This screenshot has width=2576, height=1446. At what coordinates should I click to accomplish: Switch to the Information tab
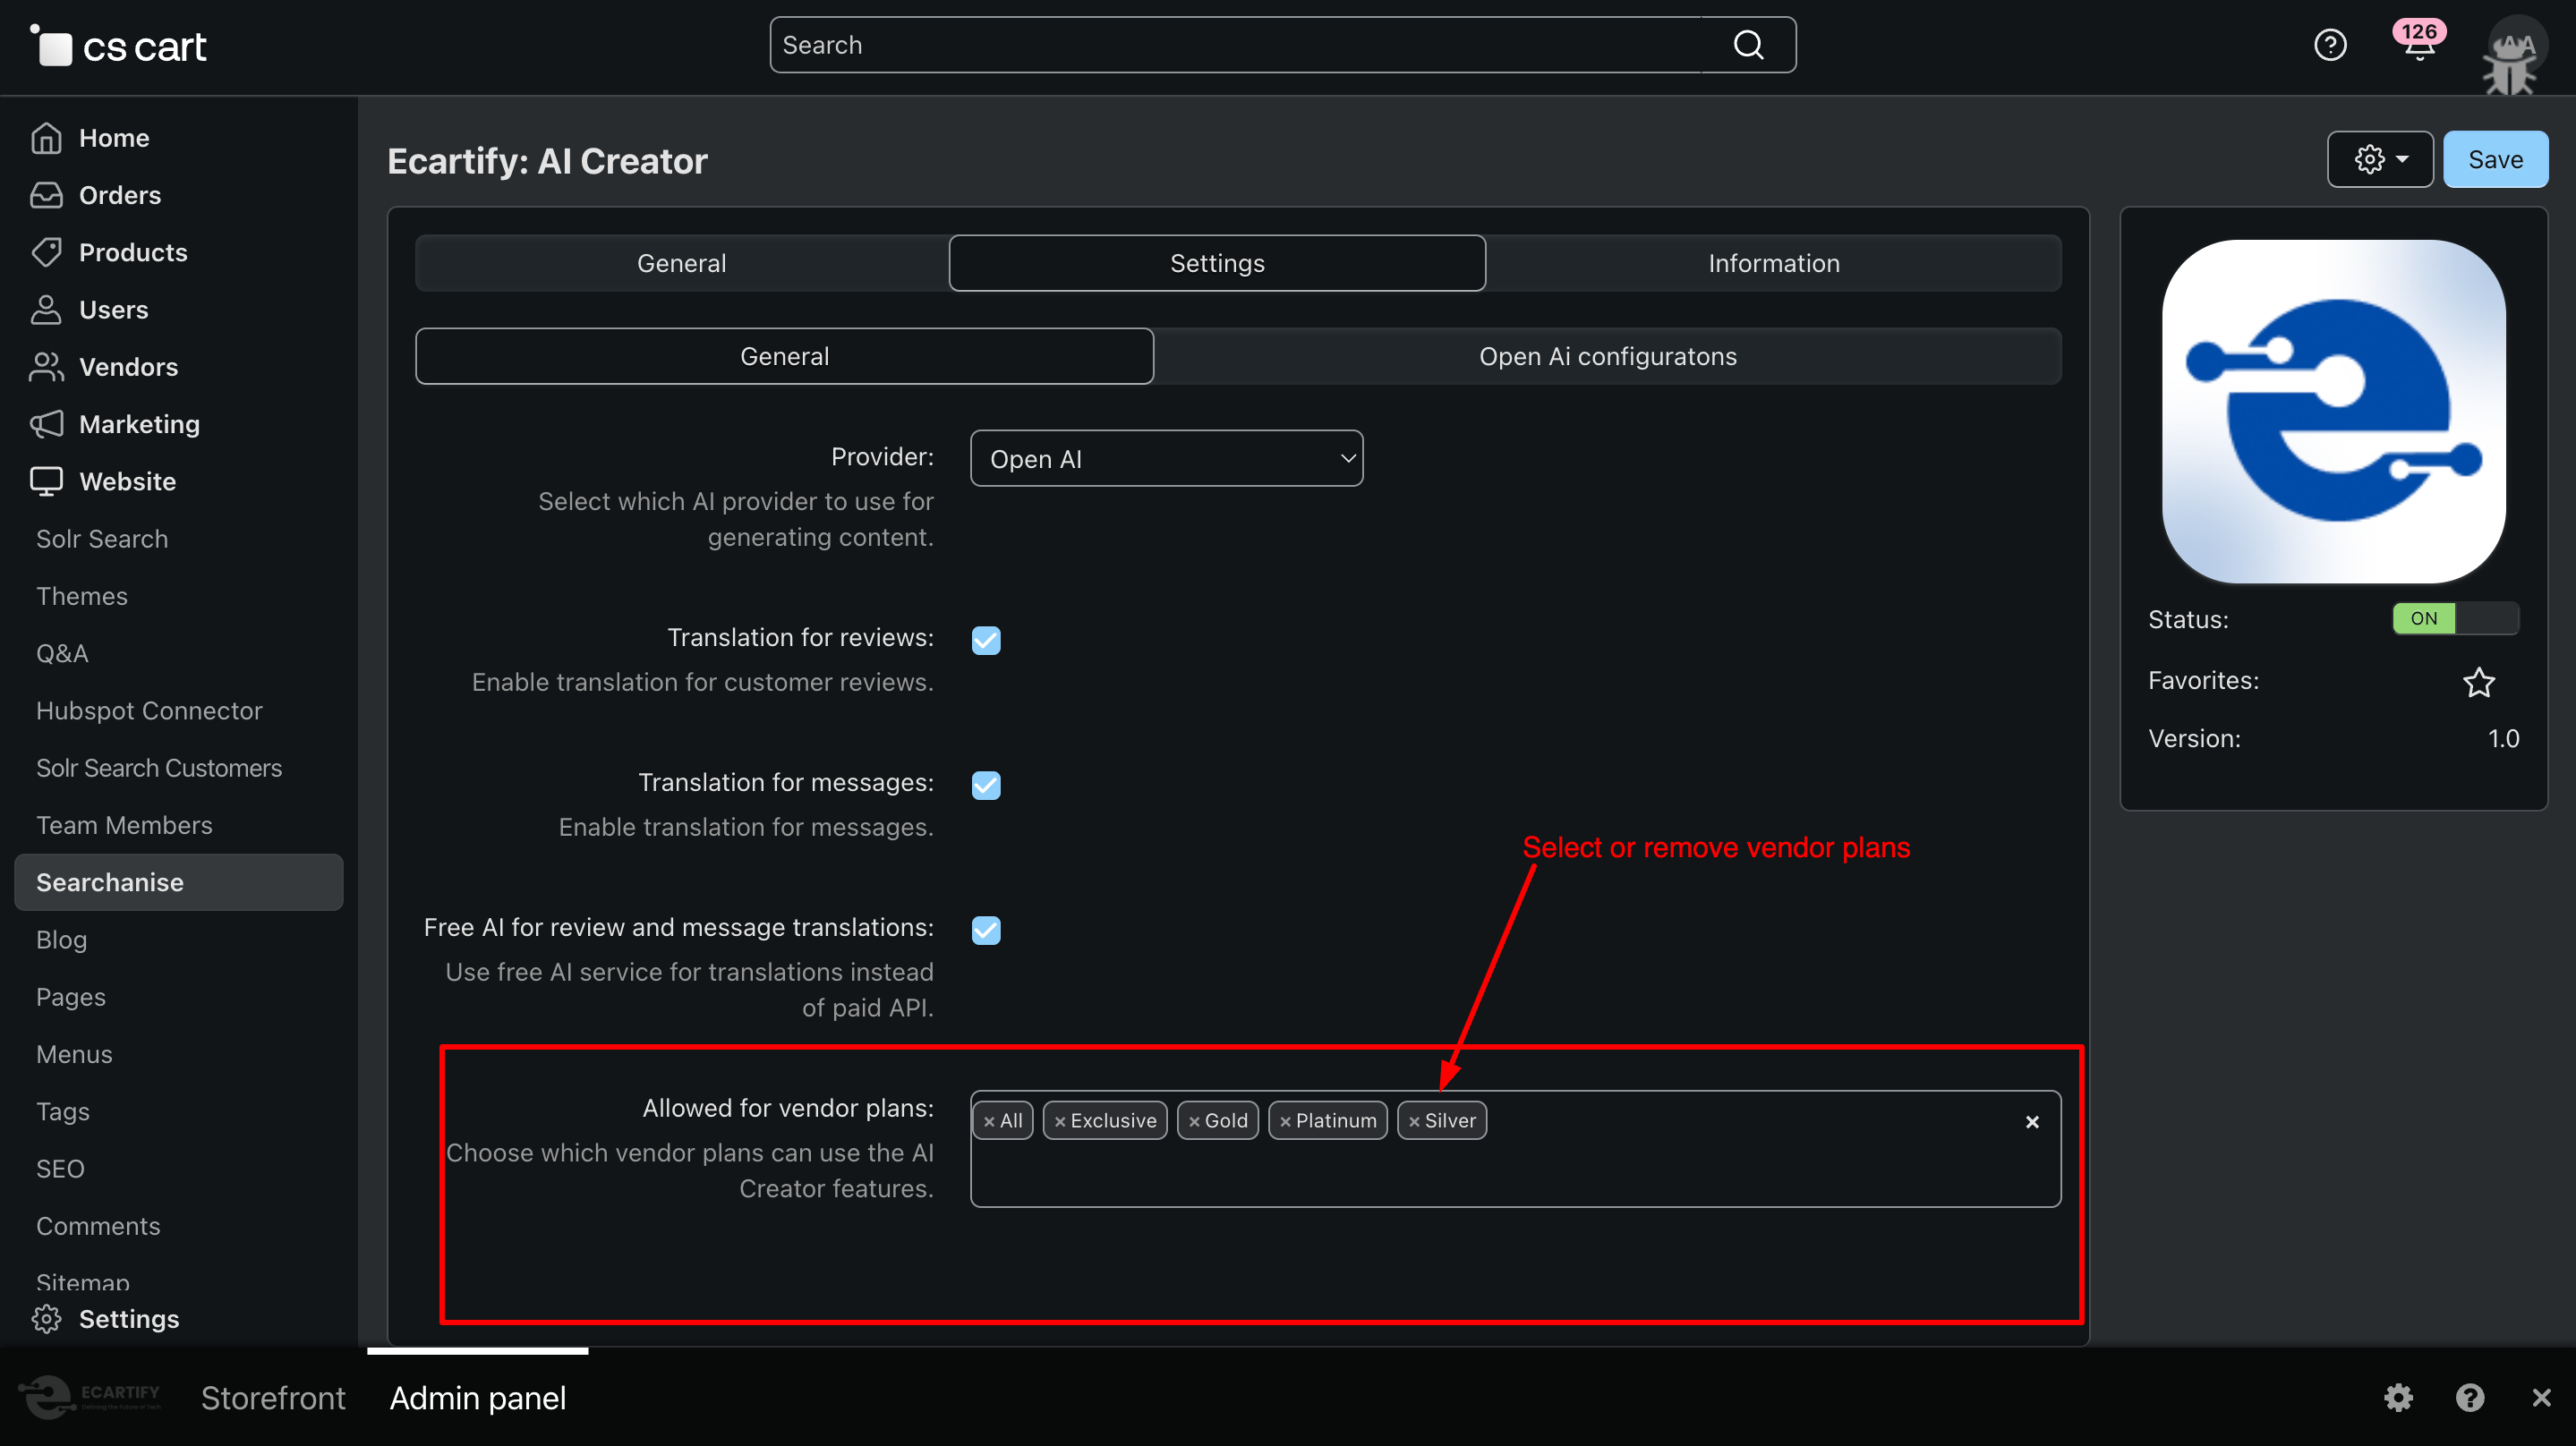click(x=1772, y=262)
